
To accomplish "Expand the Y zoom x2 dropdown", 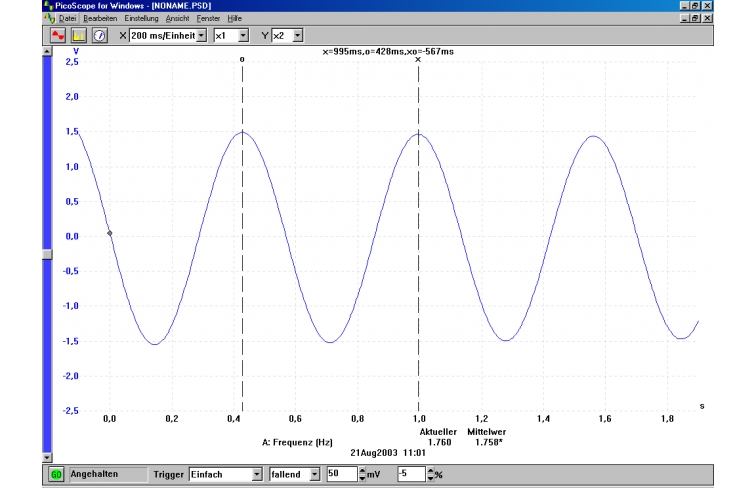I will (x=298, y=36).
